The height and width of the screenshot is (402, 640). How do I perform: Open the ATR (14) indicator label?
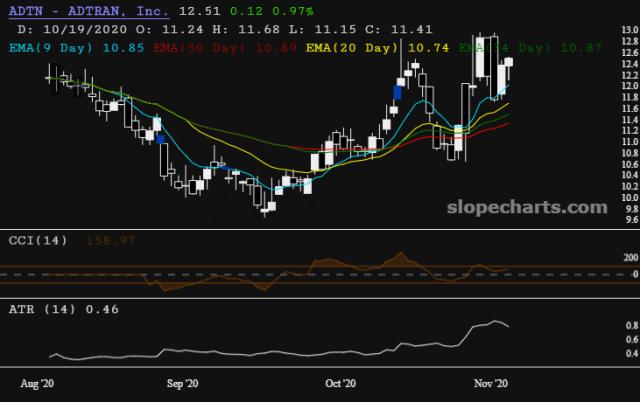[39, 309]
